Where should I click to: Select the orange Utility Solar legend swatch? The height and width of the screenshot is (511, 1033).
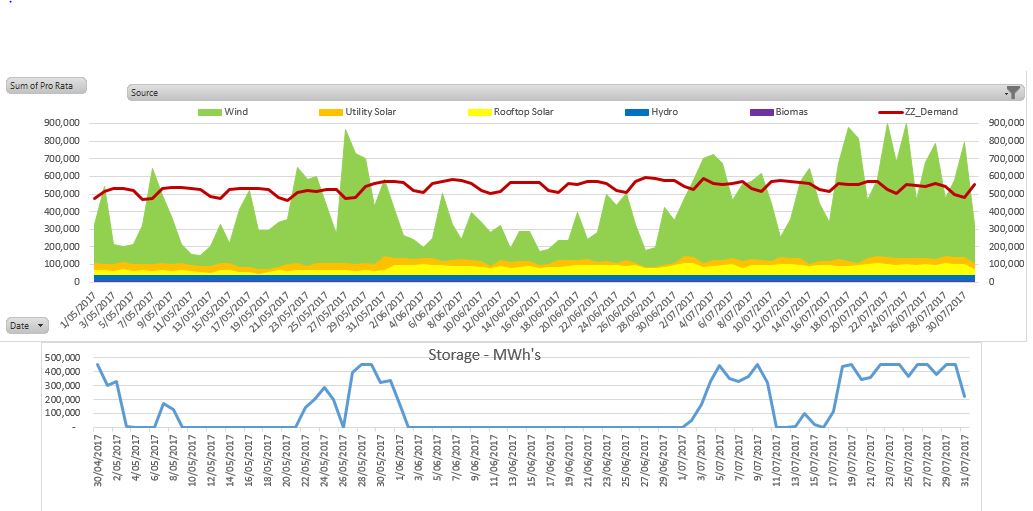tap(331, 113)
